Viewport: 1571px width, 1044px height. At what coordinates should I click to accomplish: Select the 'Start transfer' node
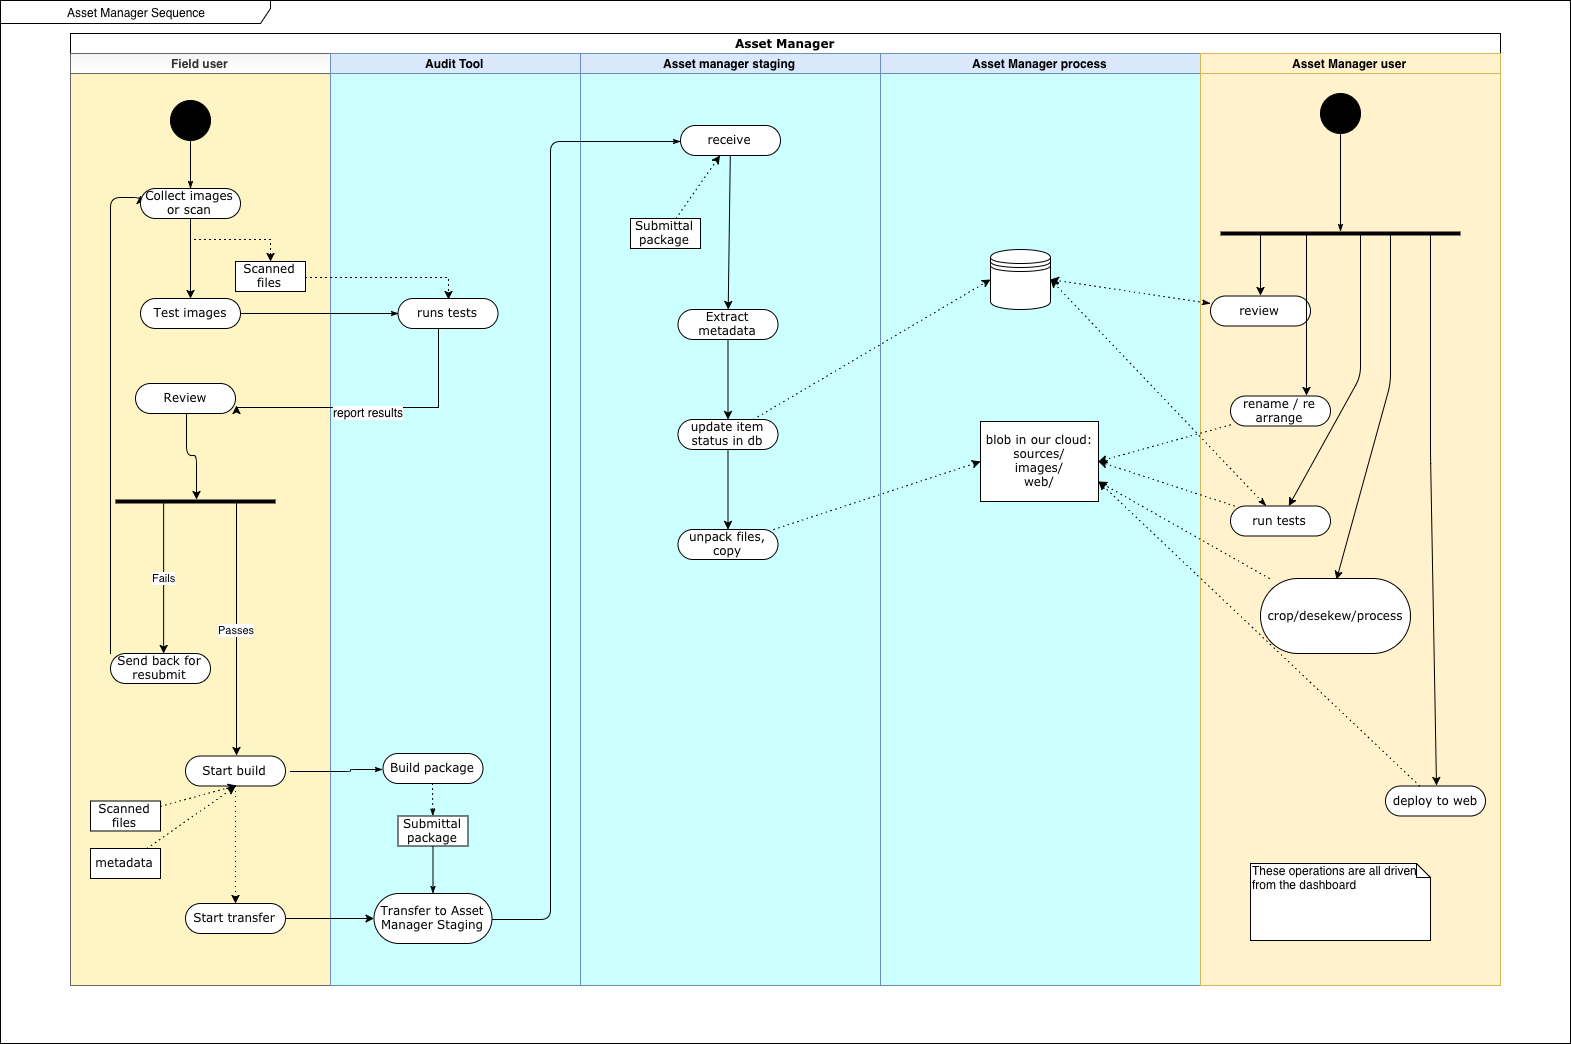click(235, 918)
